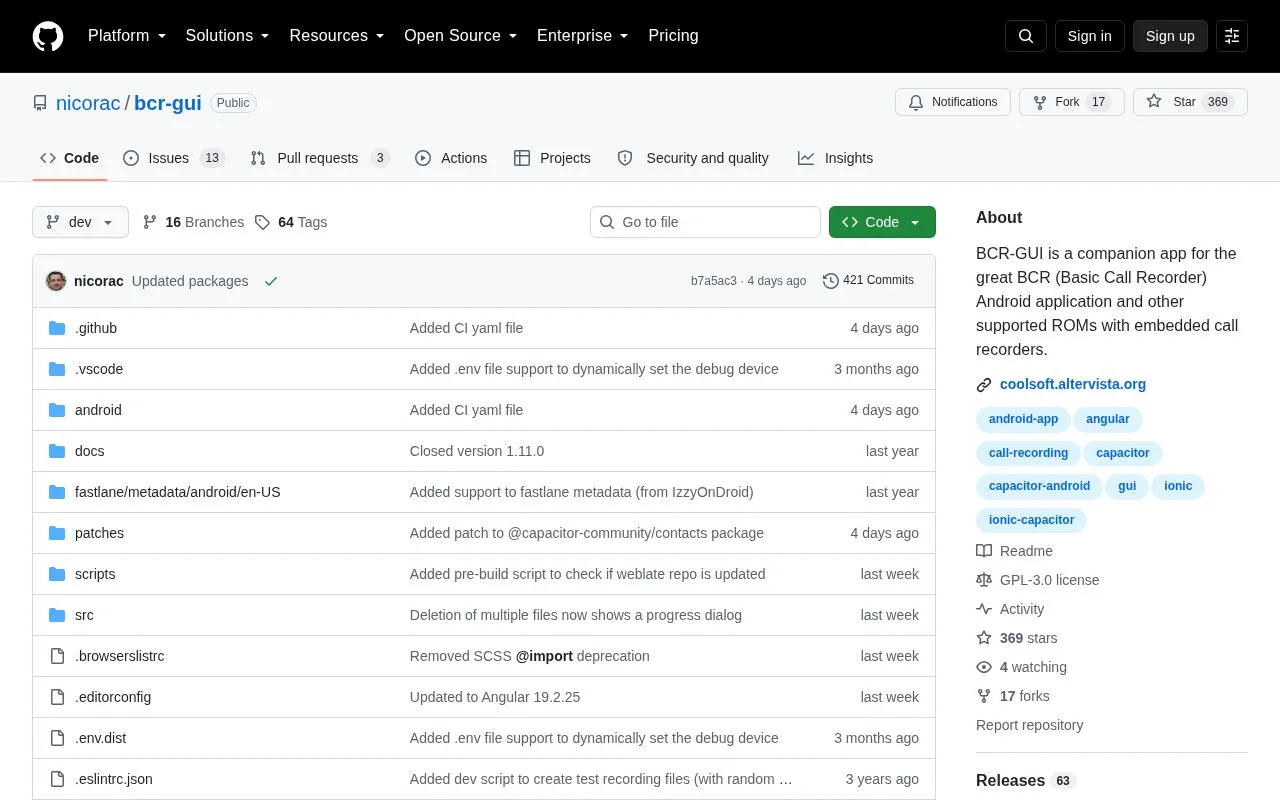This screenshot has width=1280, height=800.
Task: Switch to the Insights tab
Action: [x=835, y=158]
